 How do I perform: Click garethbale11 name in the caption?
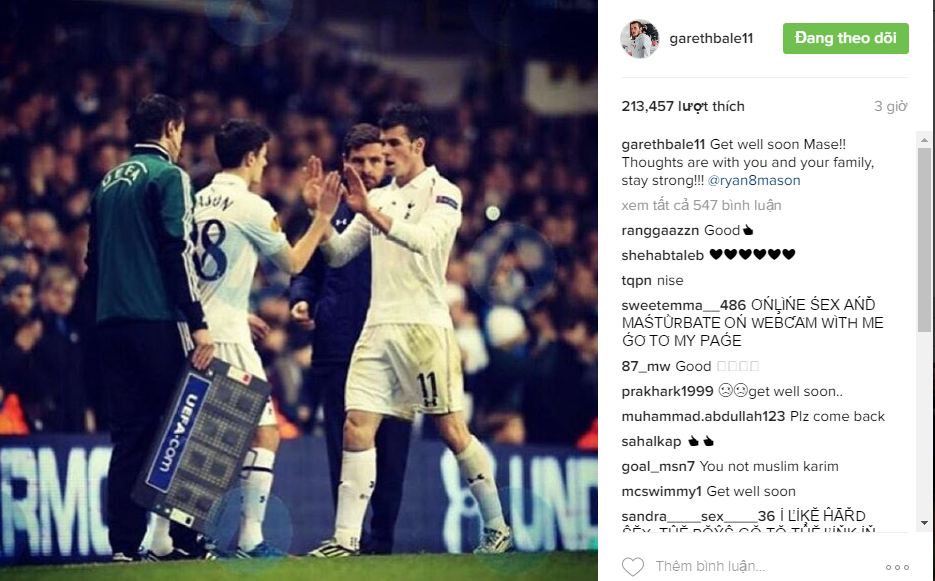click(663, 144)
